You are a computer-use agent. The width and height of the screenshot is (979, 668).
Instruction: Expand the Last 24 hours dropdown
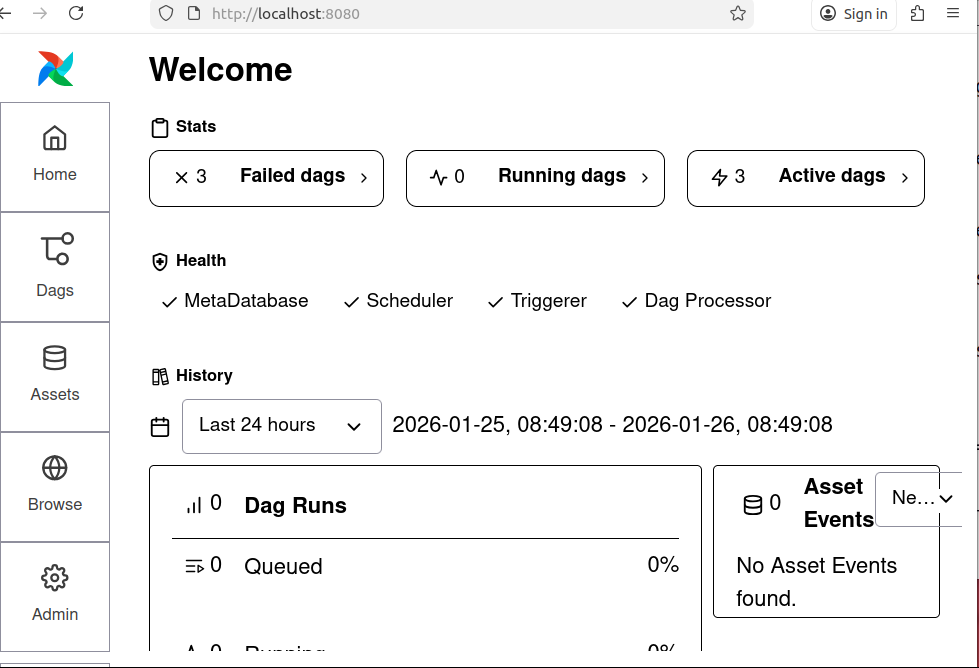coord(281,426)
